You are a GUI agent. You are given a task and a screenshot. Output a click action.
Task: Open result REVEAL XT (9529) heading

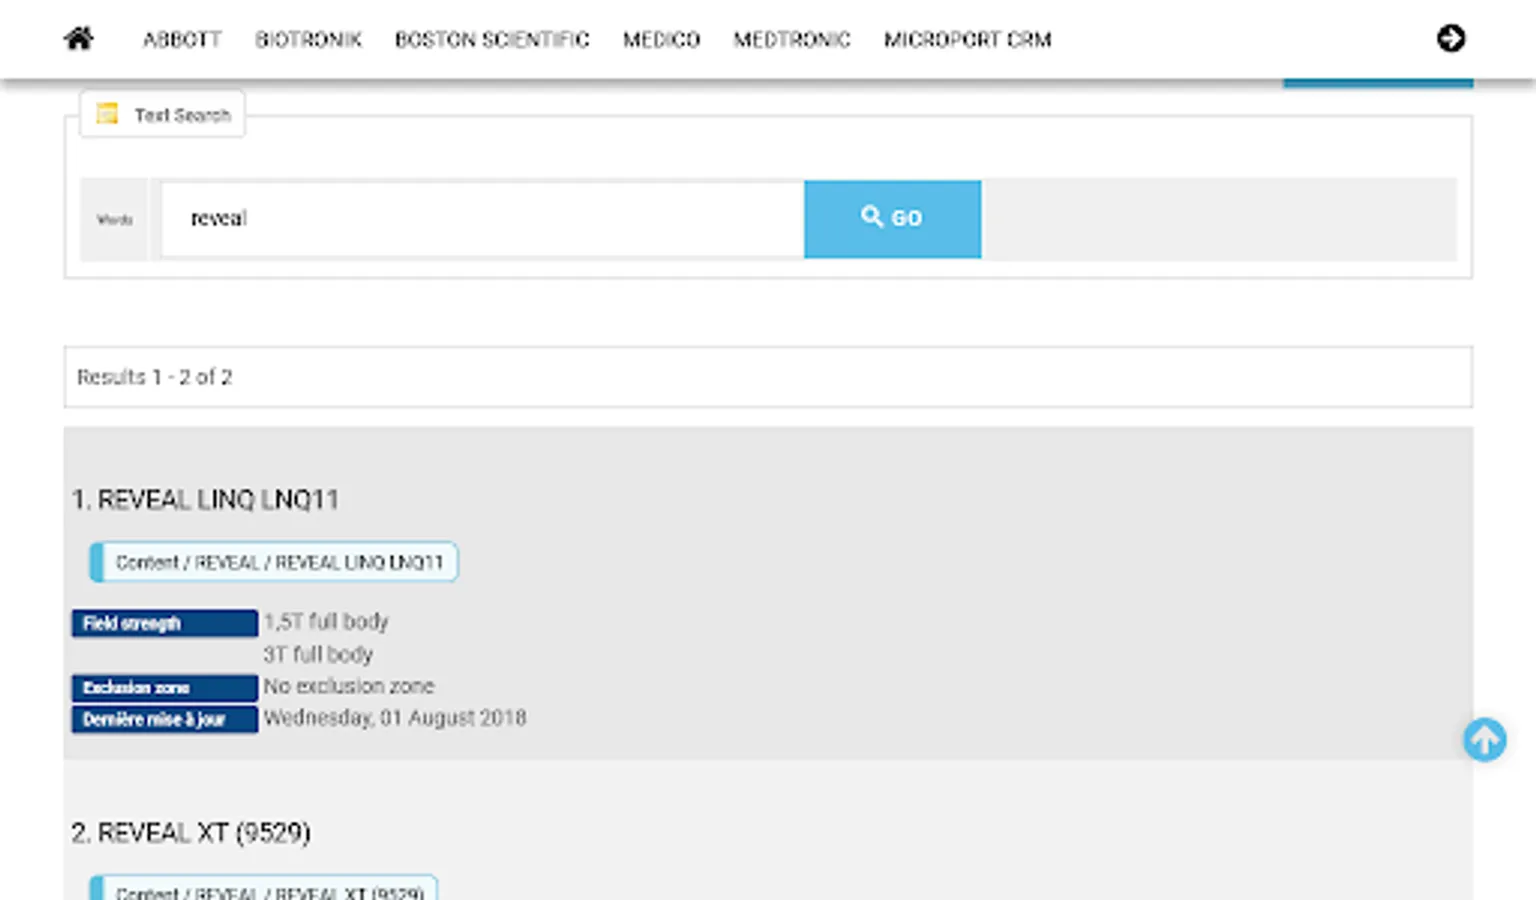coord(191,833)
